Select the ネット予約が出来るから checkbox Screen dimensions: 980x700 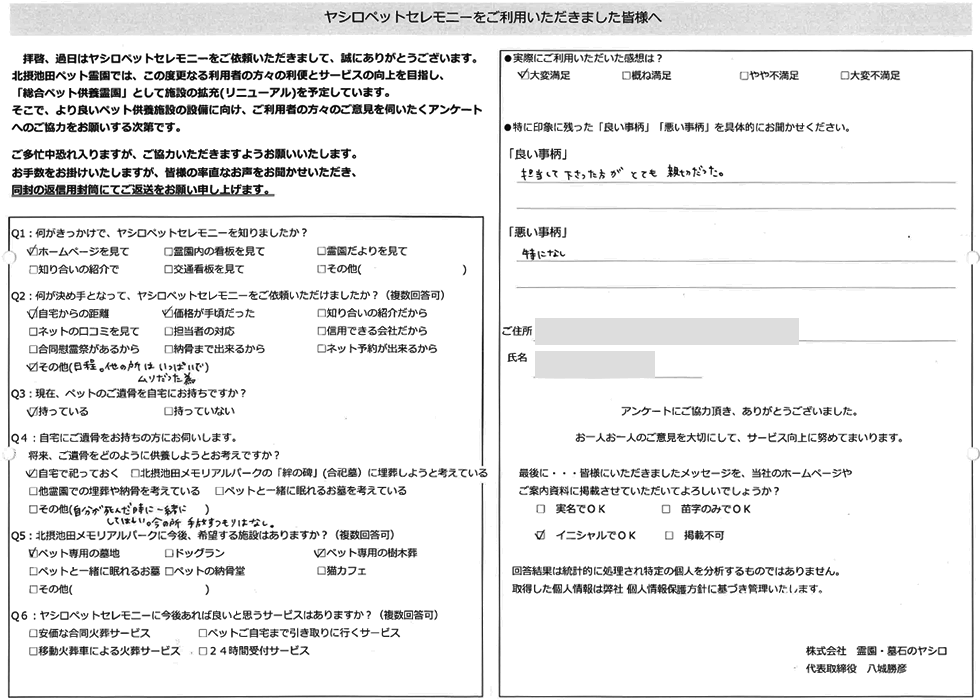point(321,349)
